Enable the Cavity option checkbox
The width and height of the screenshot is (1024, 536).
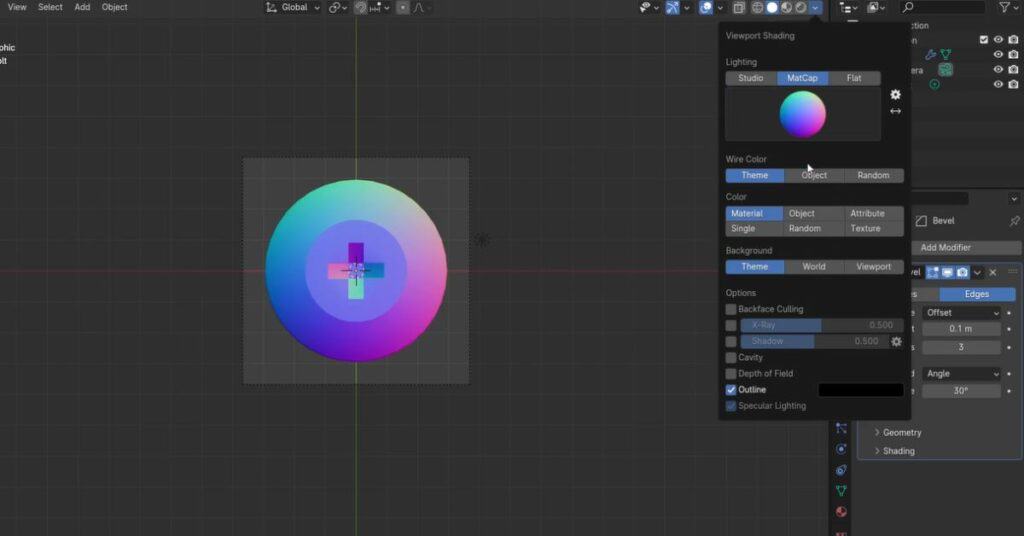[x=731, y=357]
